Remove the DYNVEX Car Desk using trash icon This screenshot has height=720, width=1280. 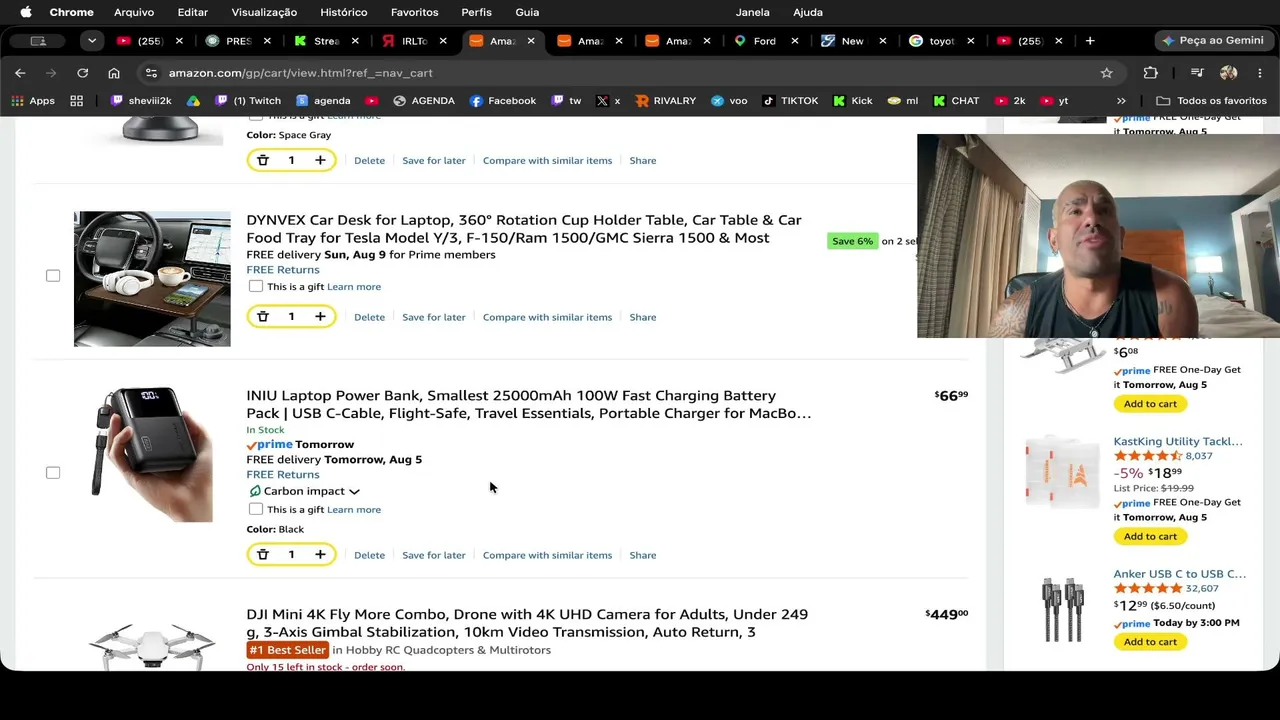(263, 317)
